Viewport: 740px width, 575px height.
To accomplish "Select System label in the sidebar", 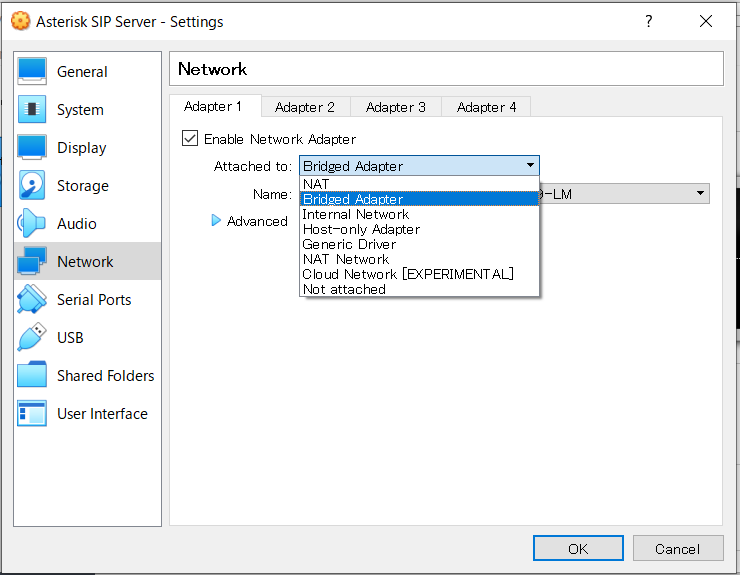I will click(x=80, y=110).
